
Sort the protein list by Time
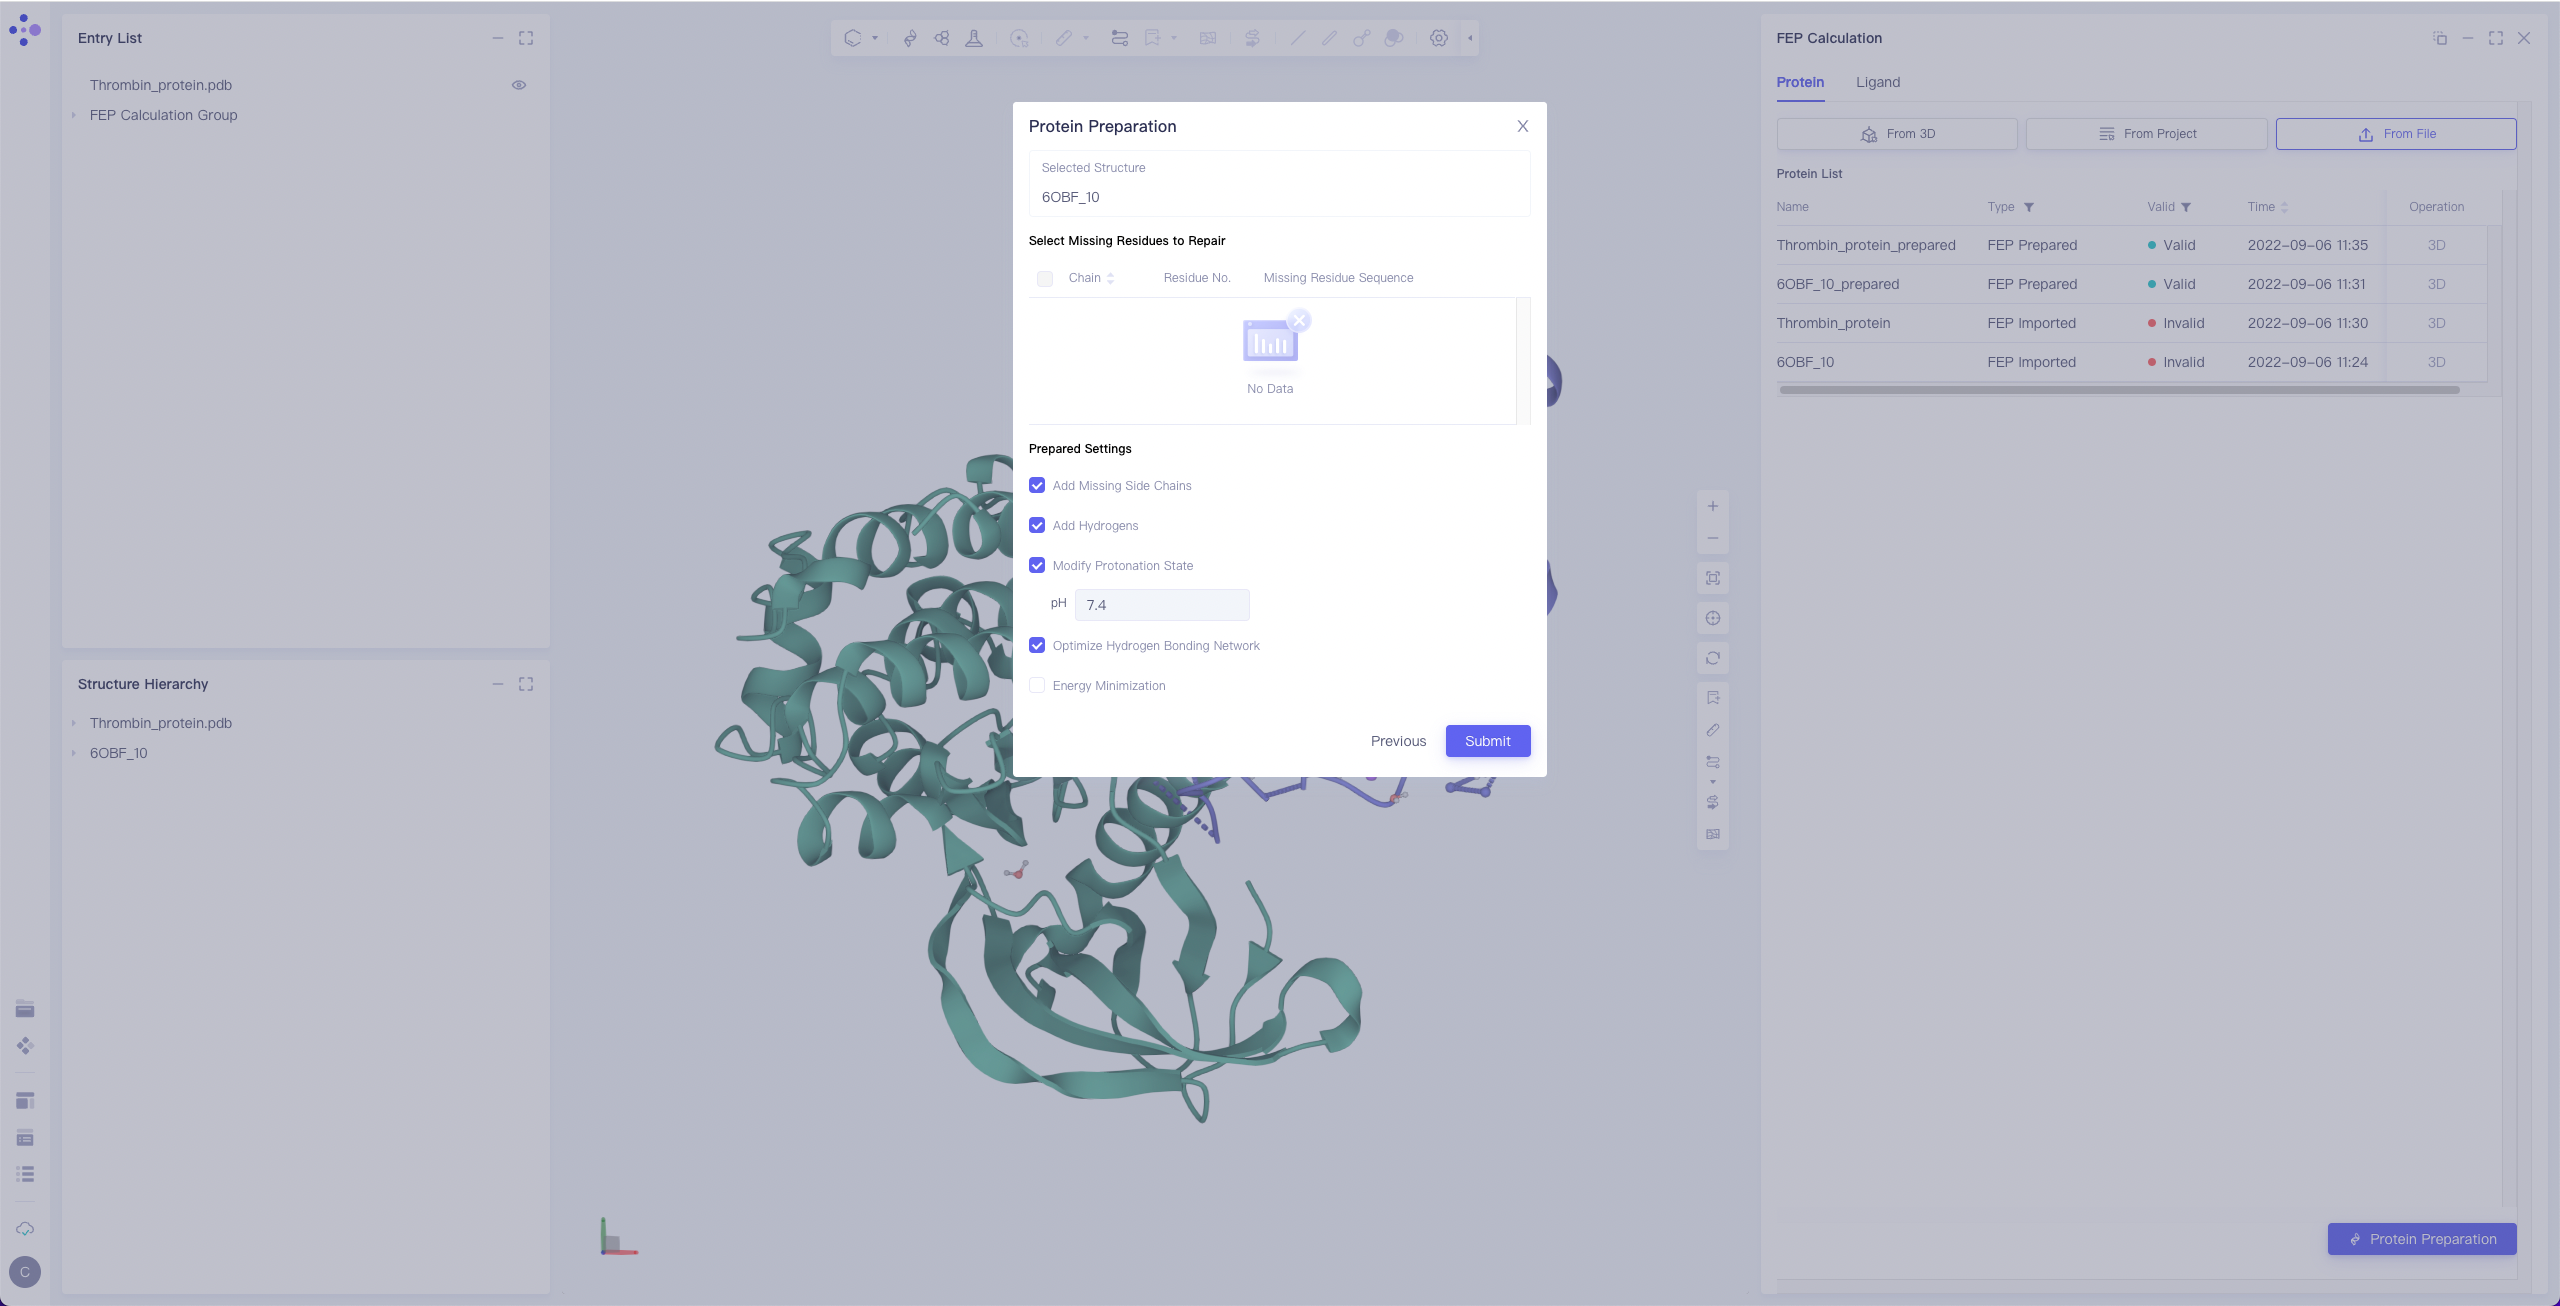pyautogui.click(x=2284, y=207)
